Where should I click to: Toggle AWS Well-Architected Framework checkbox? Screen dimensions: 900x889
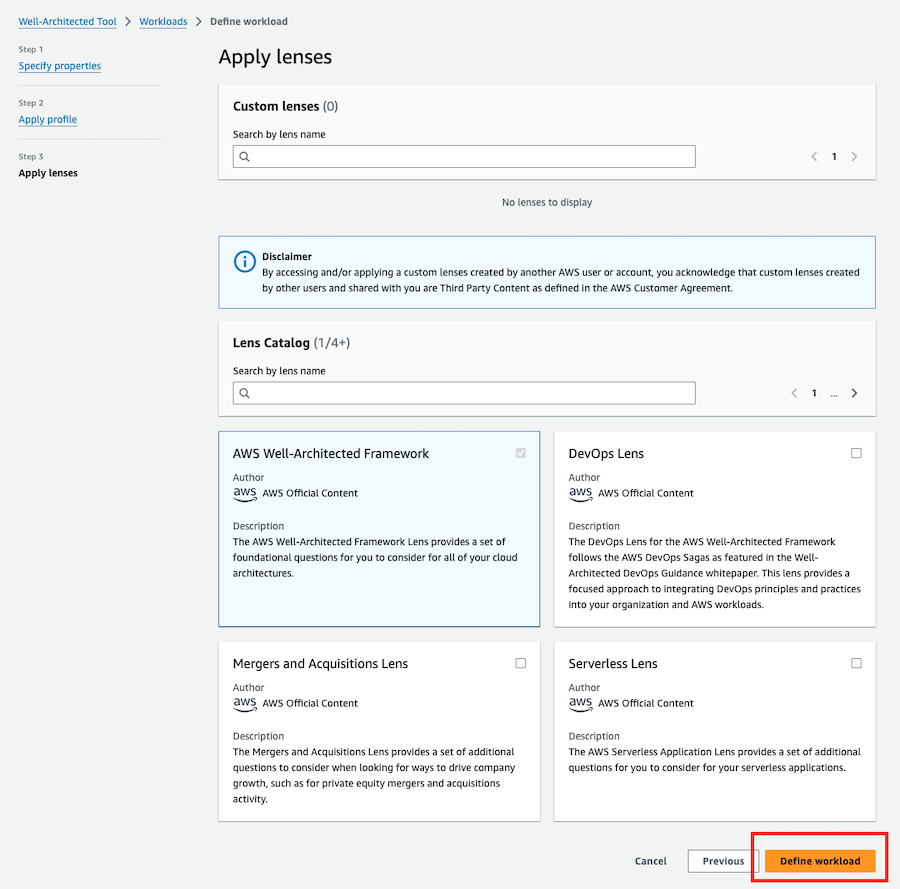tap(521, 453)
